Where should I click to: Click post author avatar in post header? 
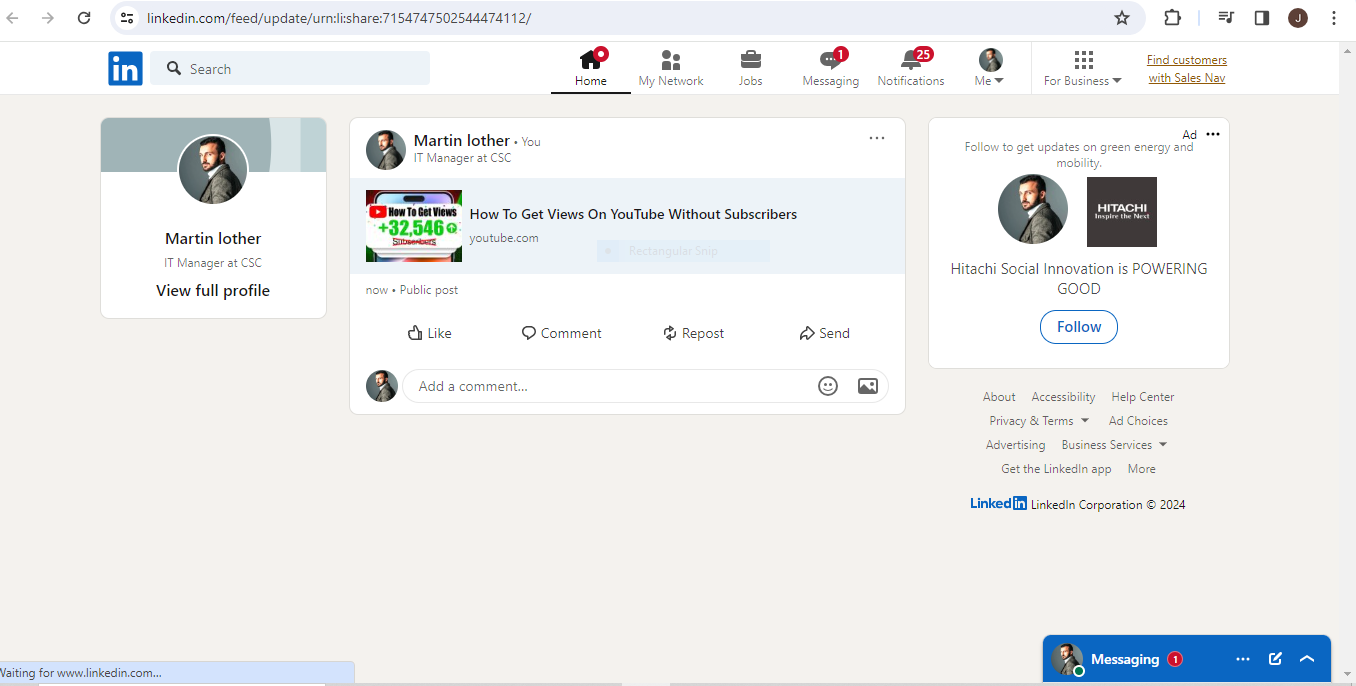(x=386, y=150)
